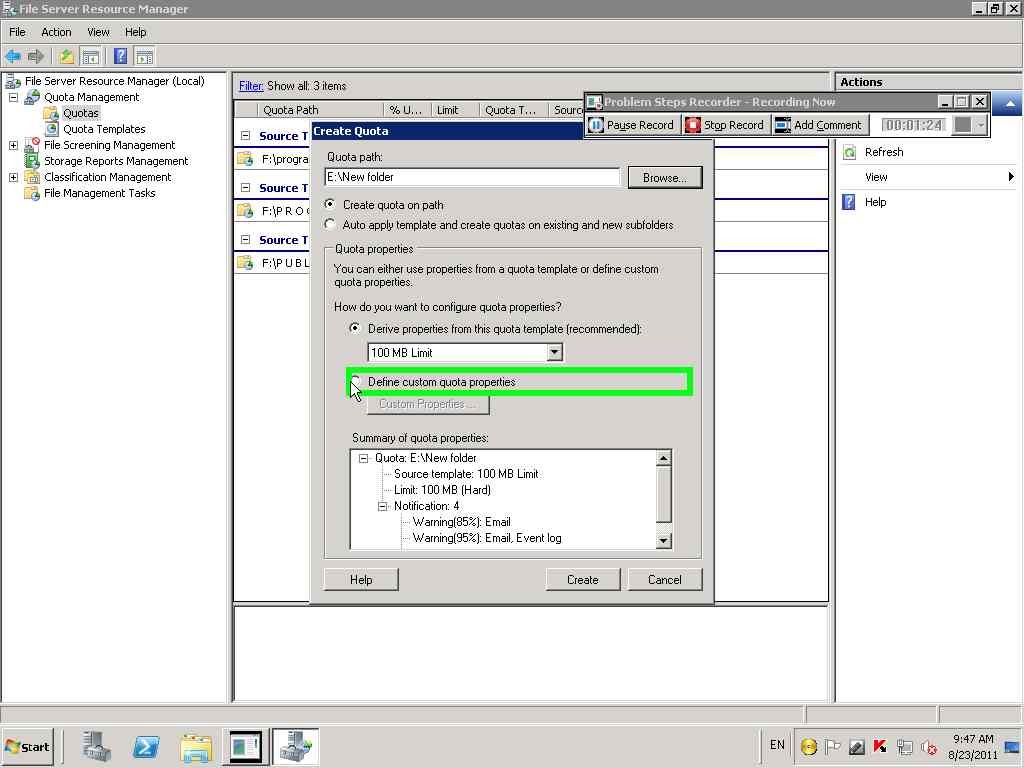Click the Help question mark toolbar icon
This screenshot has height=768, width=1024.
click(120, 56)
